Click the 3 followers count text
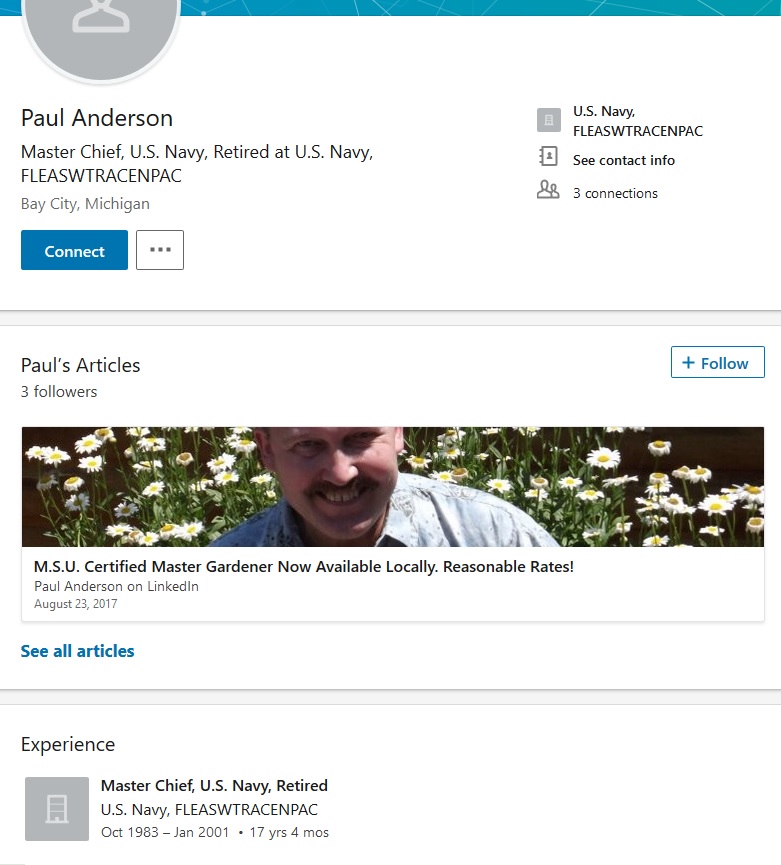 (x=59, y=392)
